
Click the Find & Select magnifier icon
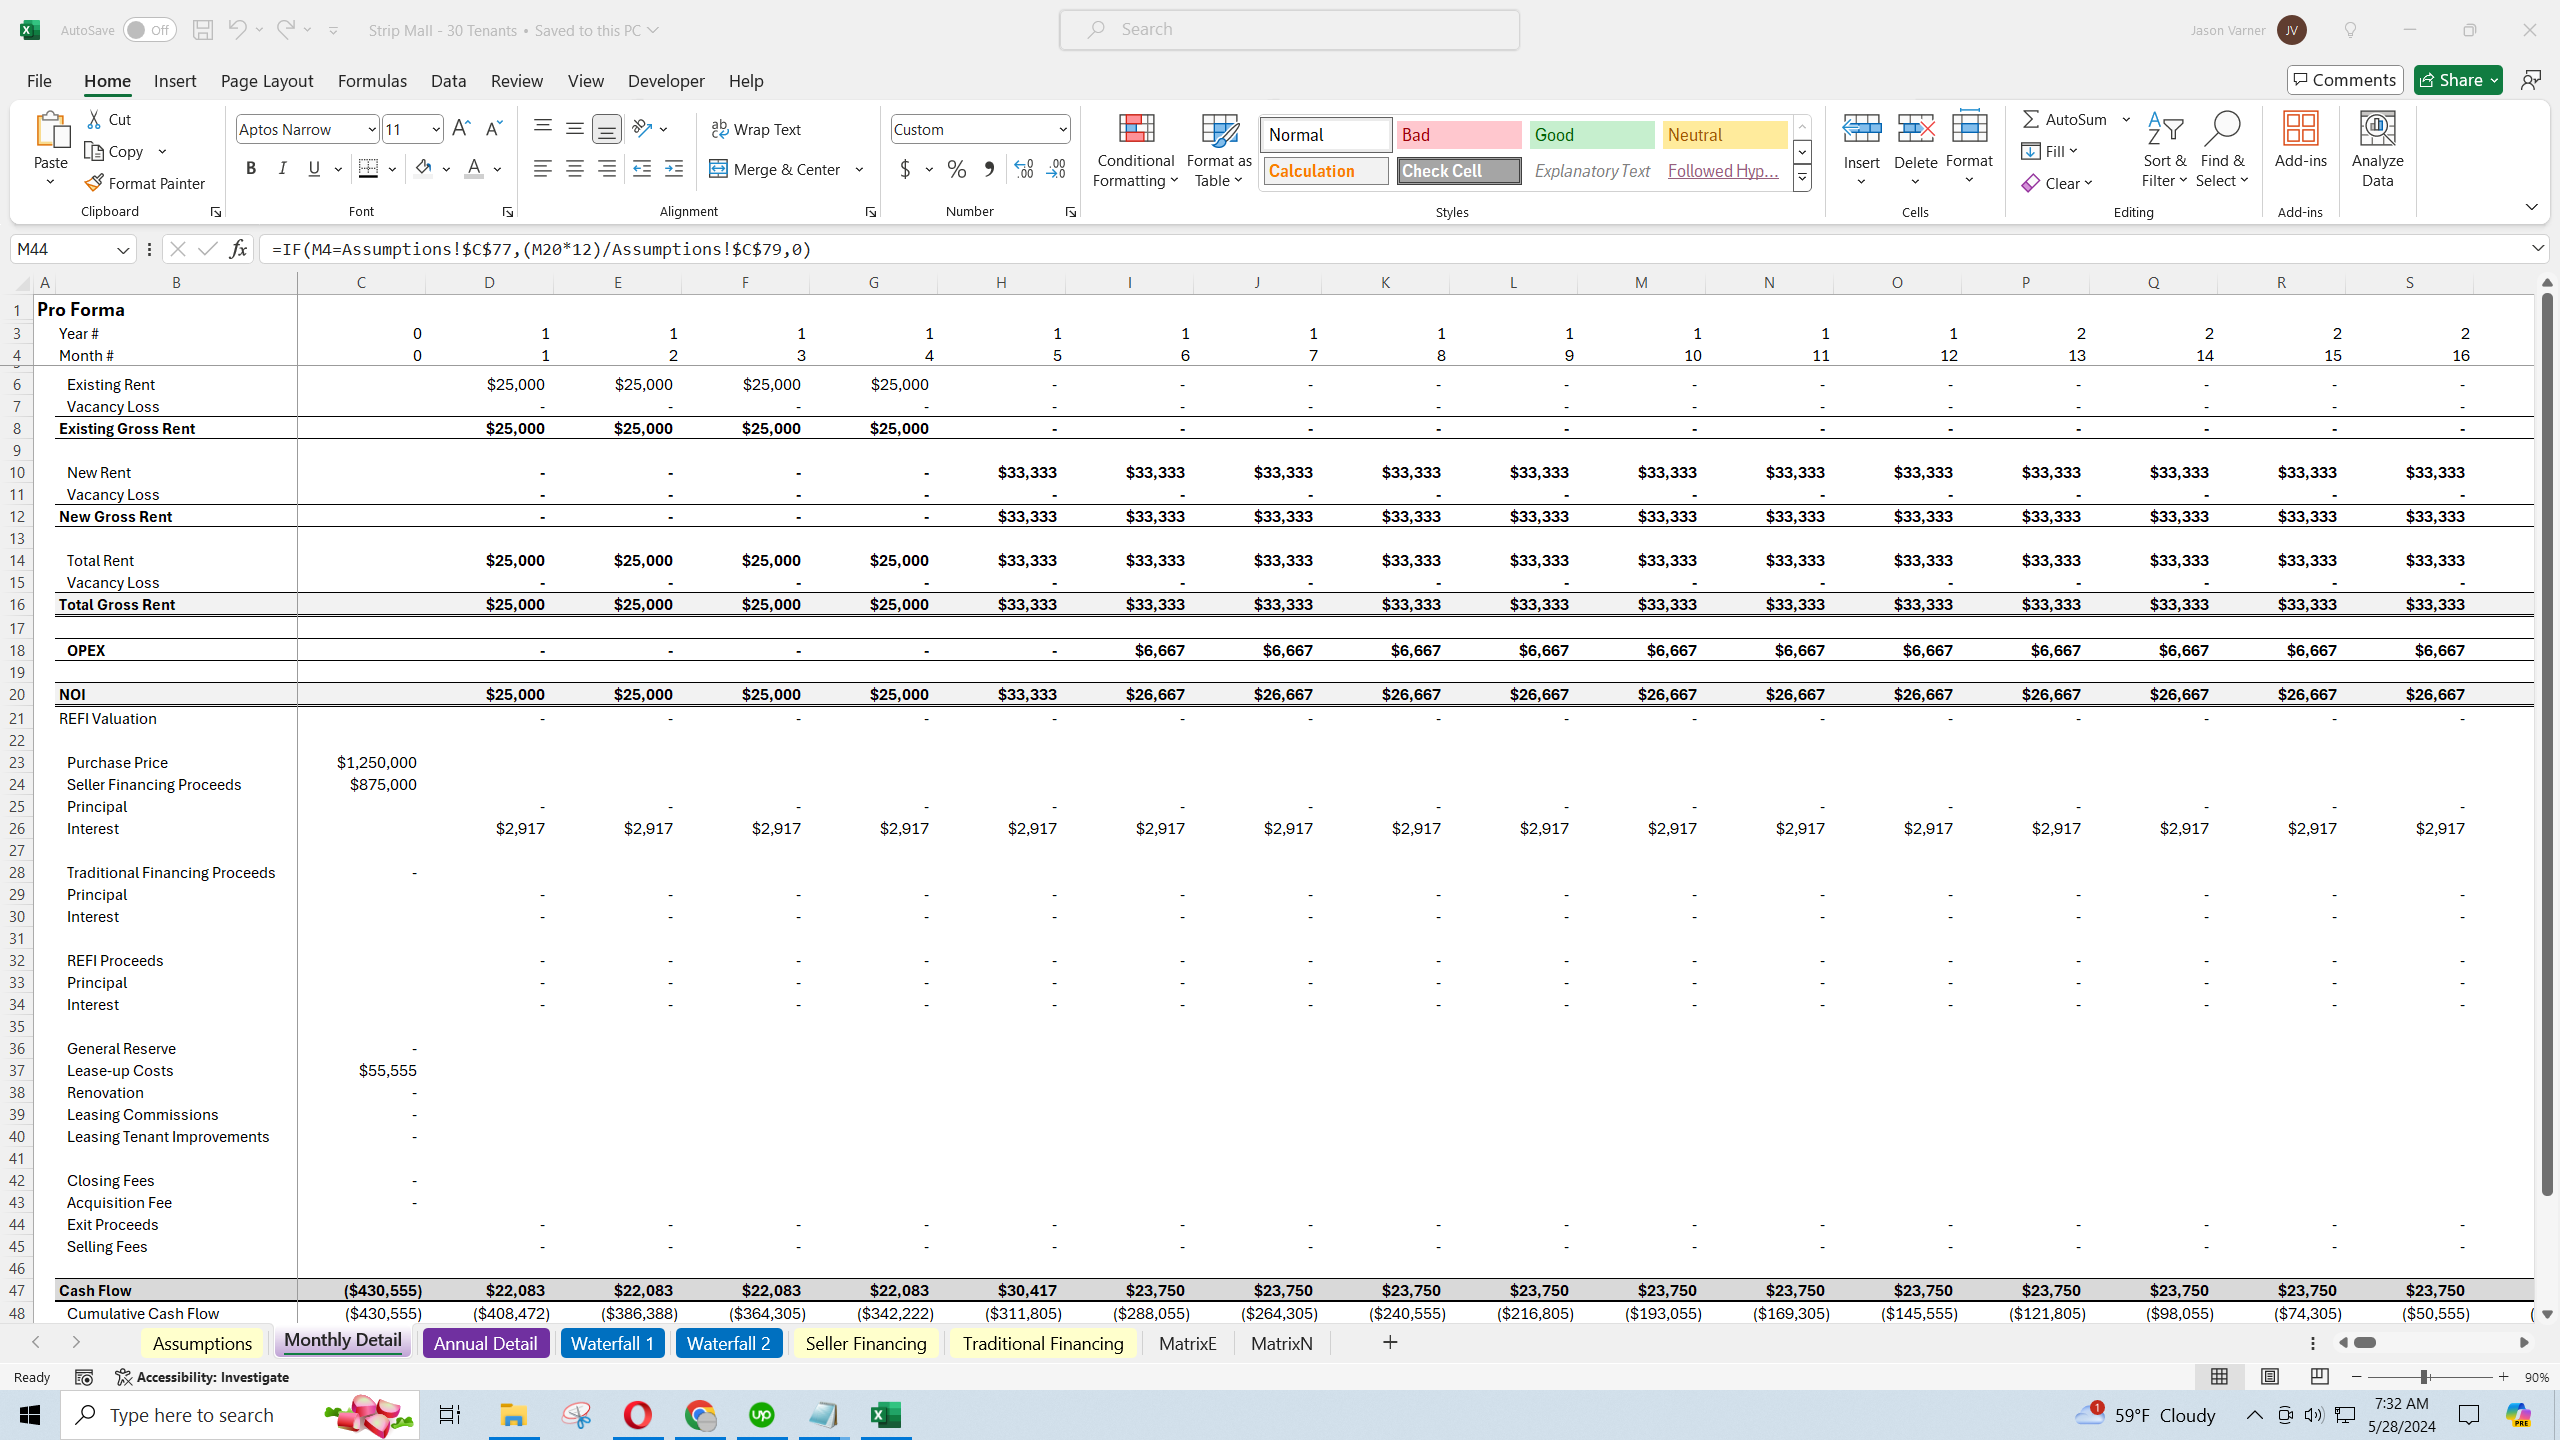click(x=2222, y=129)
